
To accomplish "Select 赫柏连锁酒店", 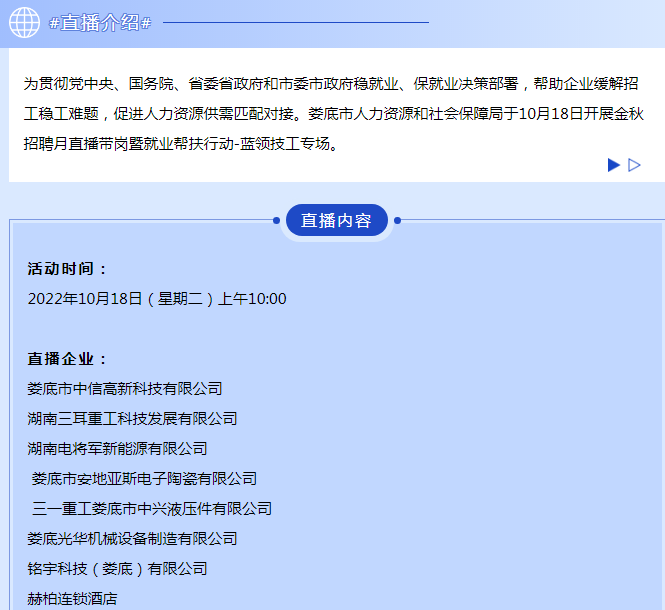I will pyautogui.click(x=72, y=599).
